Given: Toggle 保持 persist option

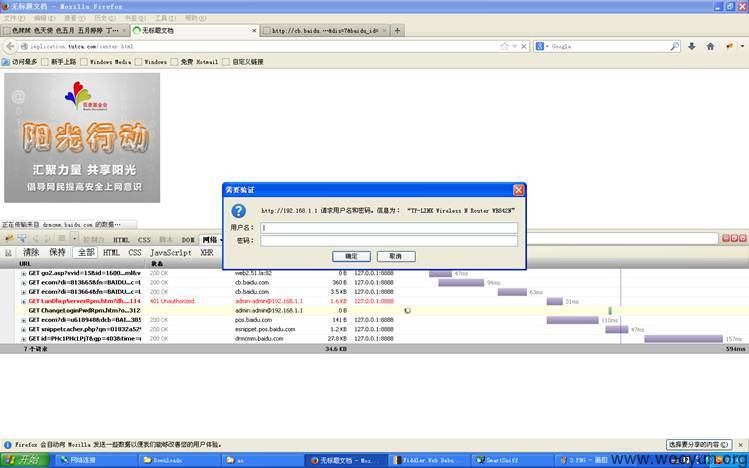Looking at the screenshot, I should tap(57, 253).
